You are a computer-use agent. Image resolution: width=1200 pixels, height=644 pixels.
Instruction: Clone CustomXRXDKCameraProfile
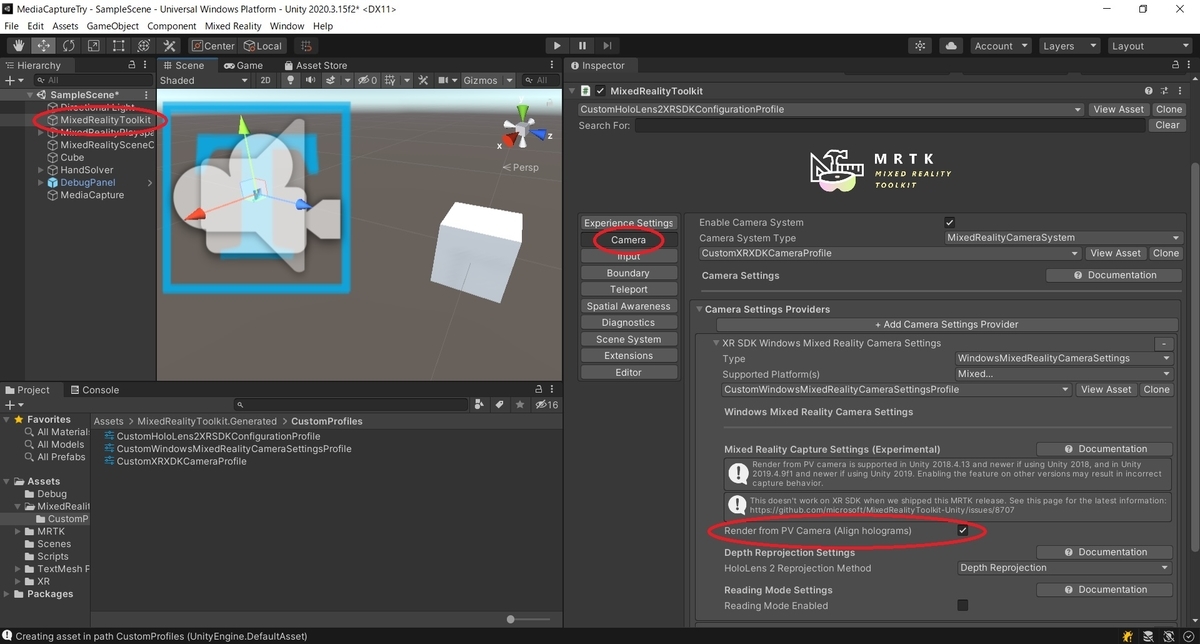tap(1166, 253)
